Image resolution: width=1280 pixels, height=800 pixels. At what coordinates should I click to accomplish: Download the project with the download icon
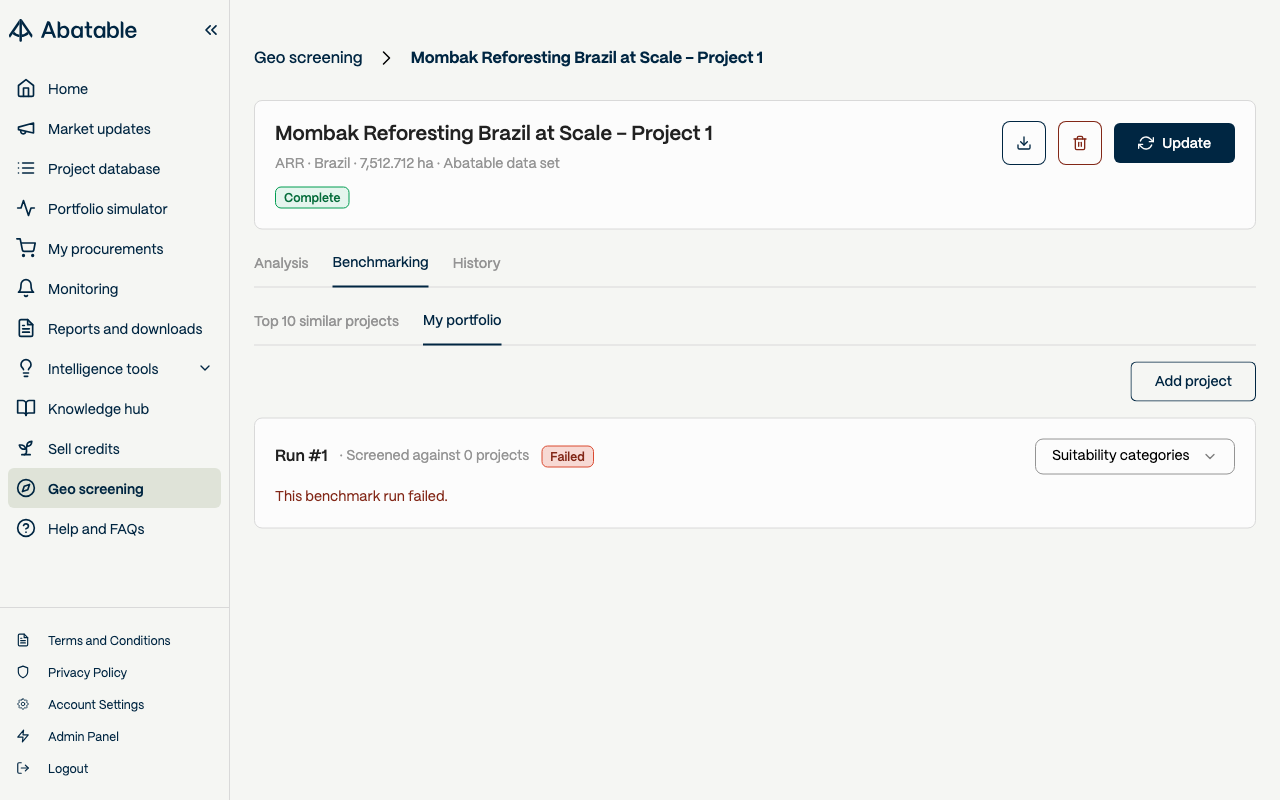1024,143
